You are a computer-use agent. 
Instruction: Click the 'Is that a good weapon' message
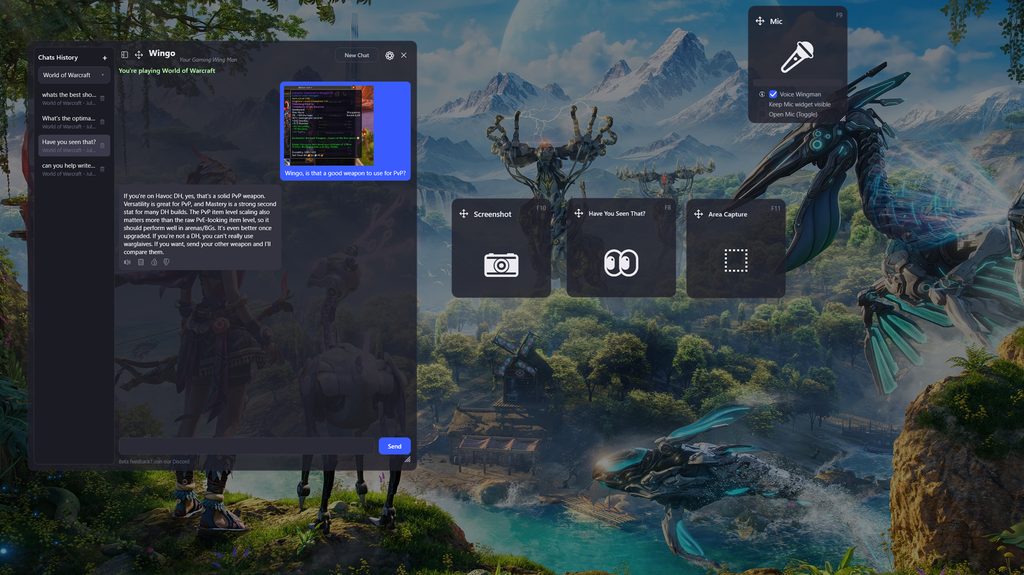[345, 173]
